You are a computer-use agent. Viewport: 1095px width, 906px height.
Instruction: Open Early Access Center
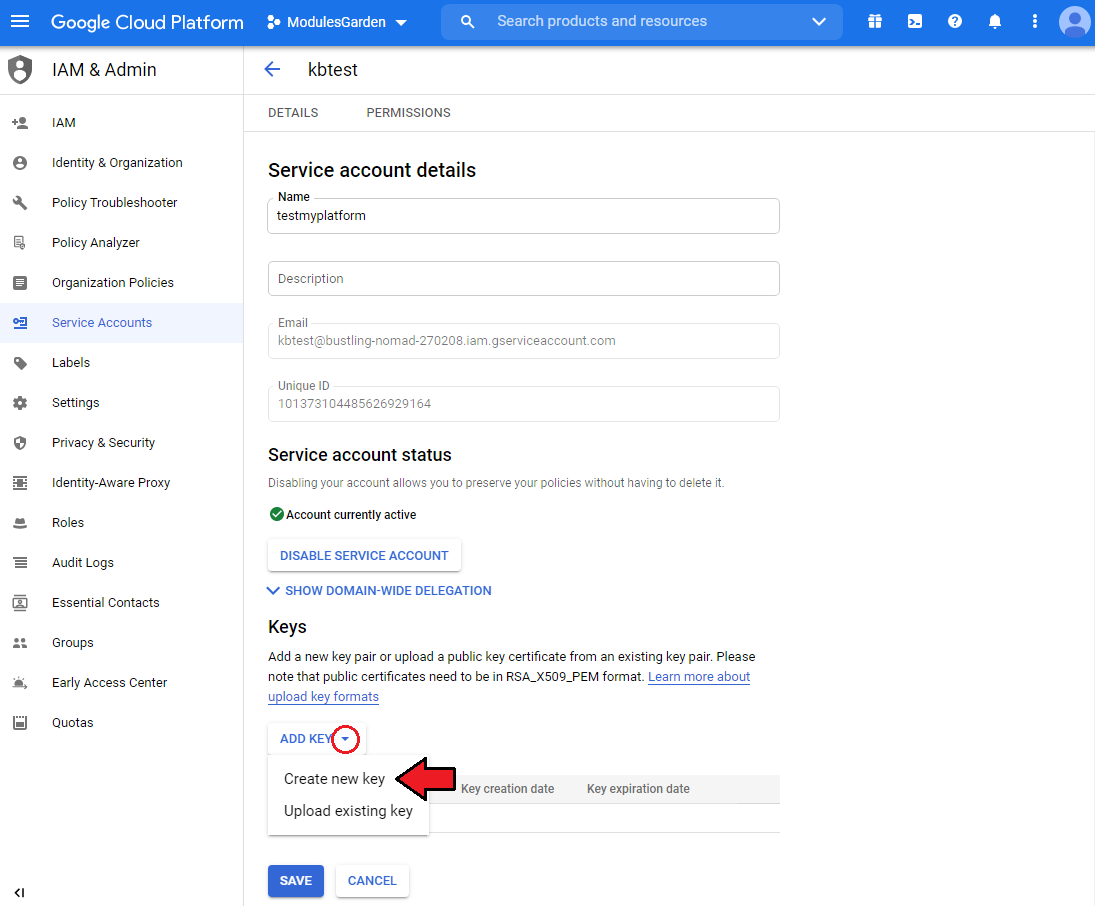click(110, 682)
